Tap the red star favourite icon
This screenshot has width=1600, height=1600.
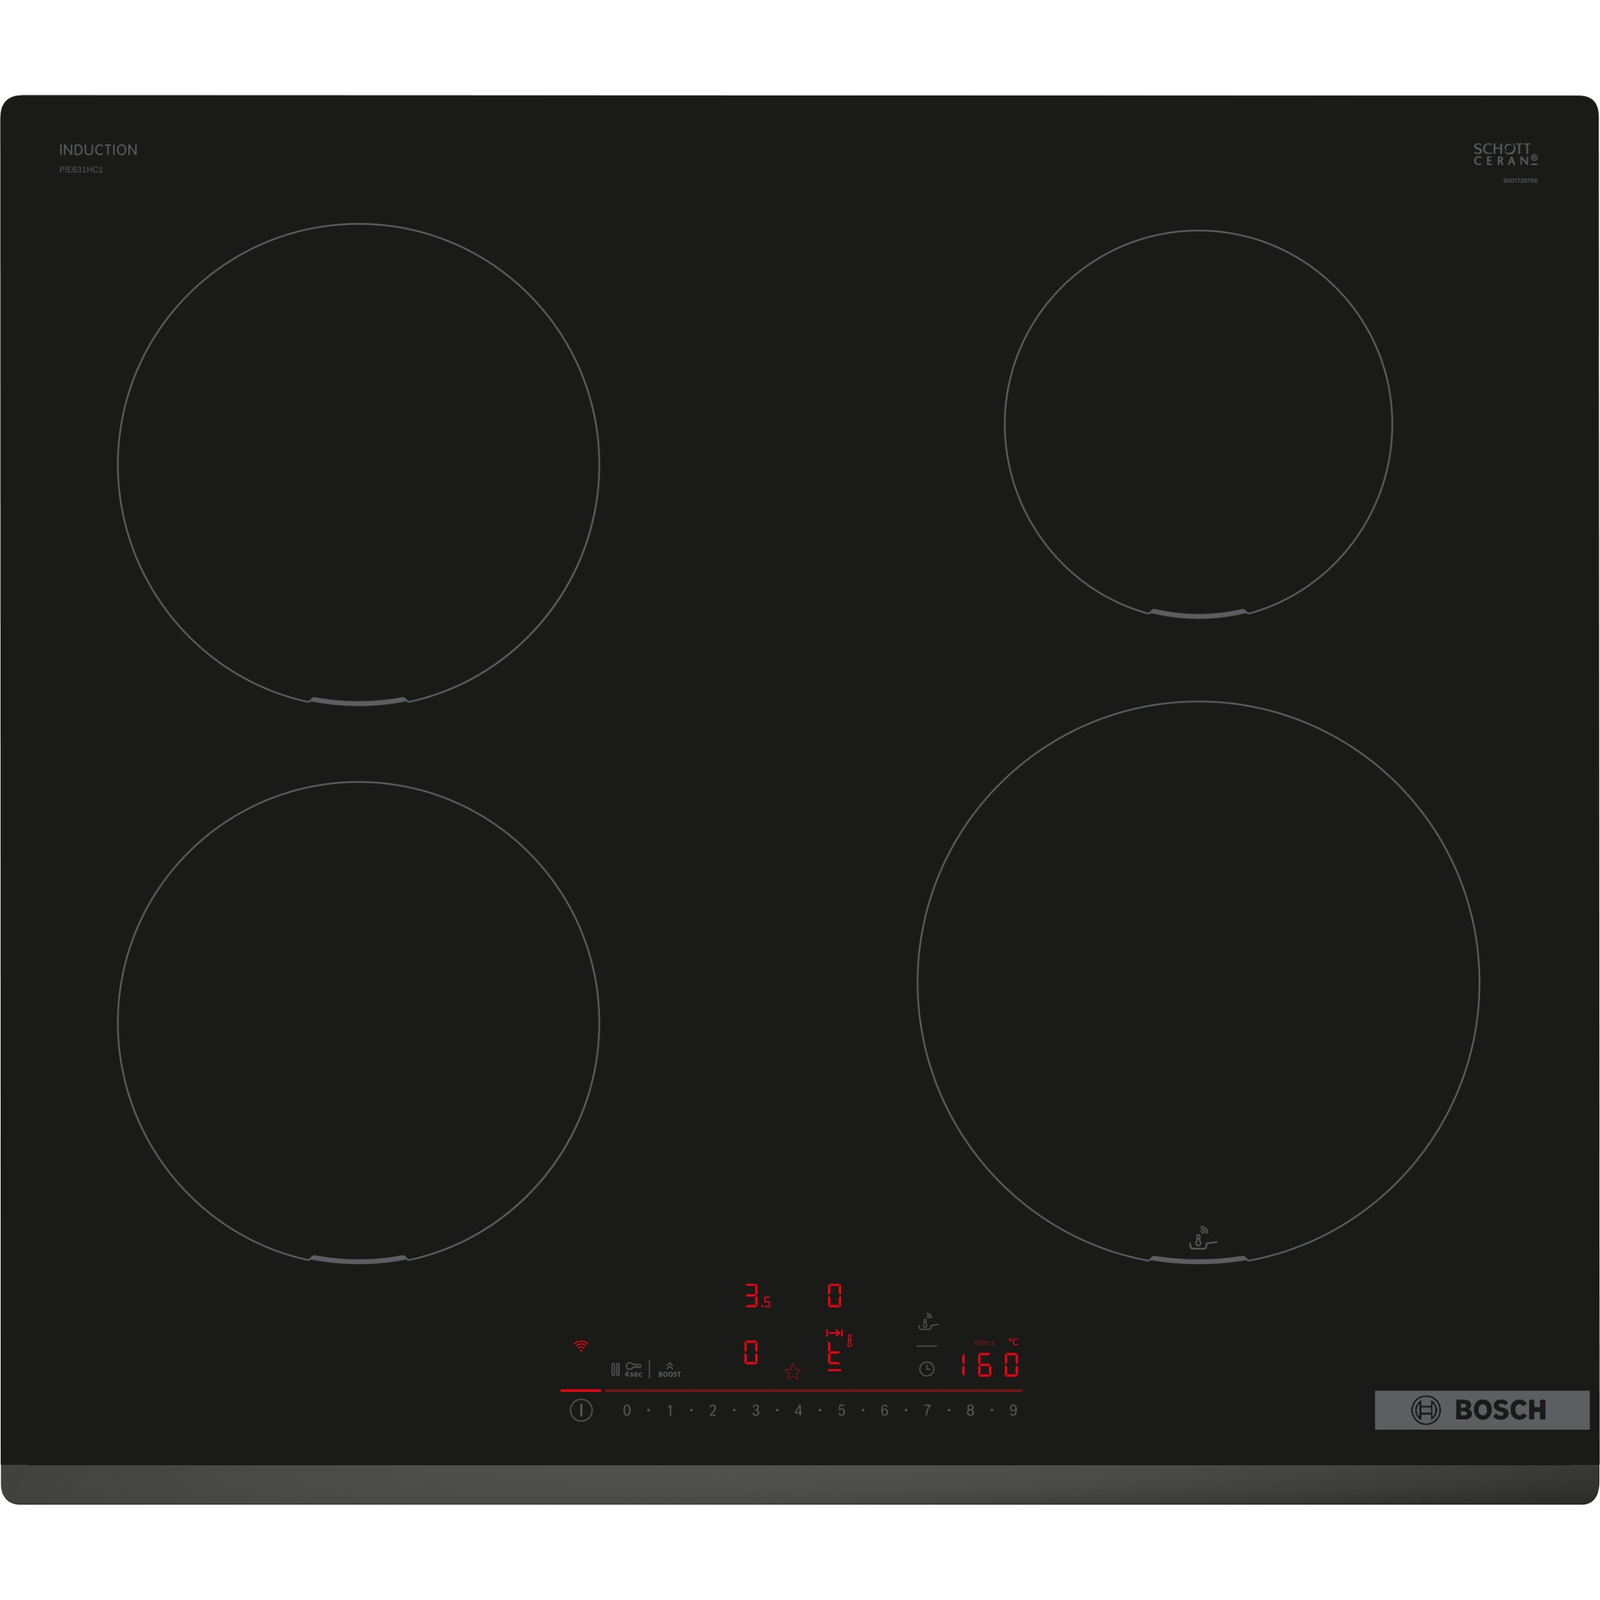coord(793,1372)
